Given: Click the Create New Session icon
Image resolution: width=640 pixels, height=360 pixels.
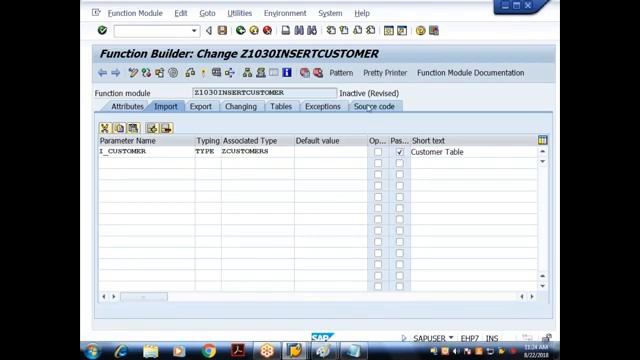Looking at the screenshot, I should (389, 30).
